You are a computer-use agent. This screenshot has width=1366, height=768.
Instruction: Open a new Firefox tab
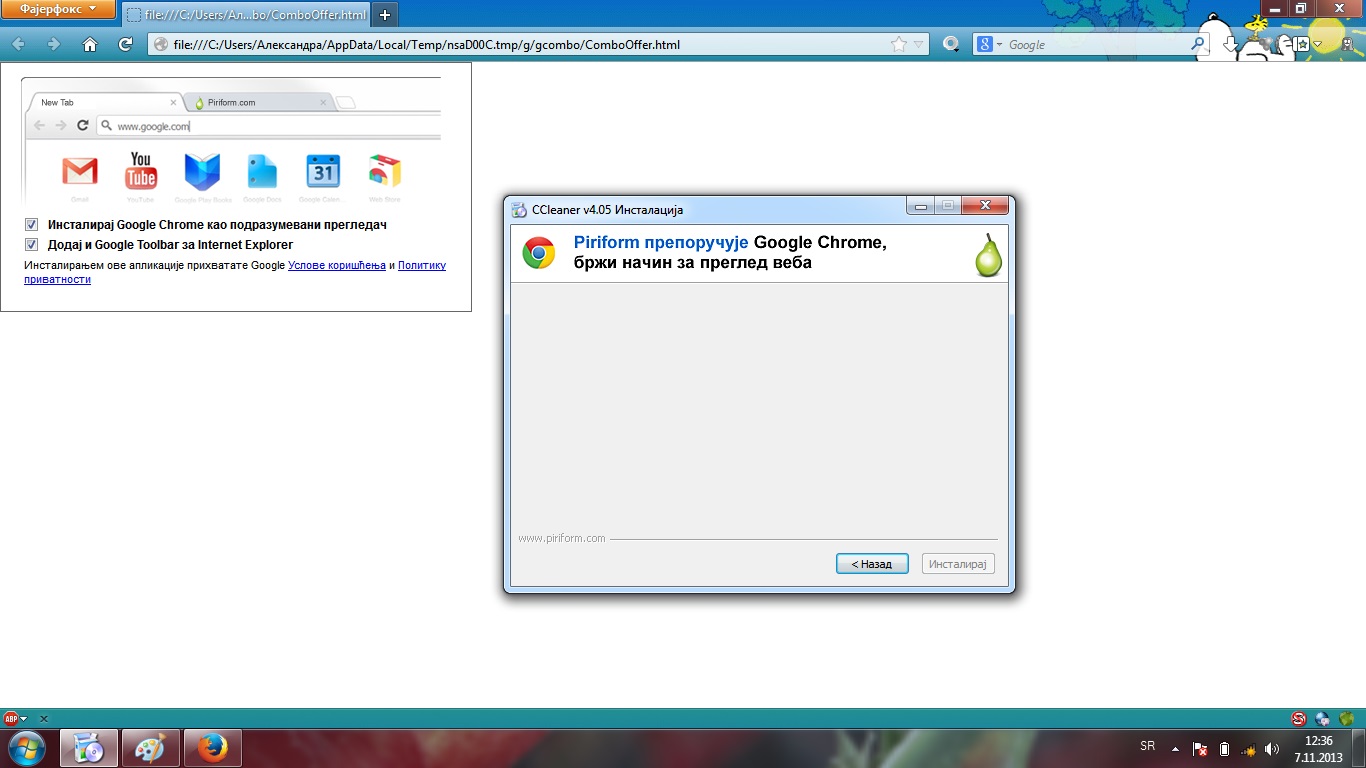385,15
